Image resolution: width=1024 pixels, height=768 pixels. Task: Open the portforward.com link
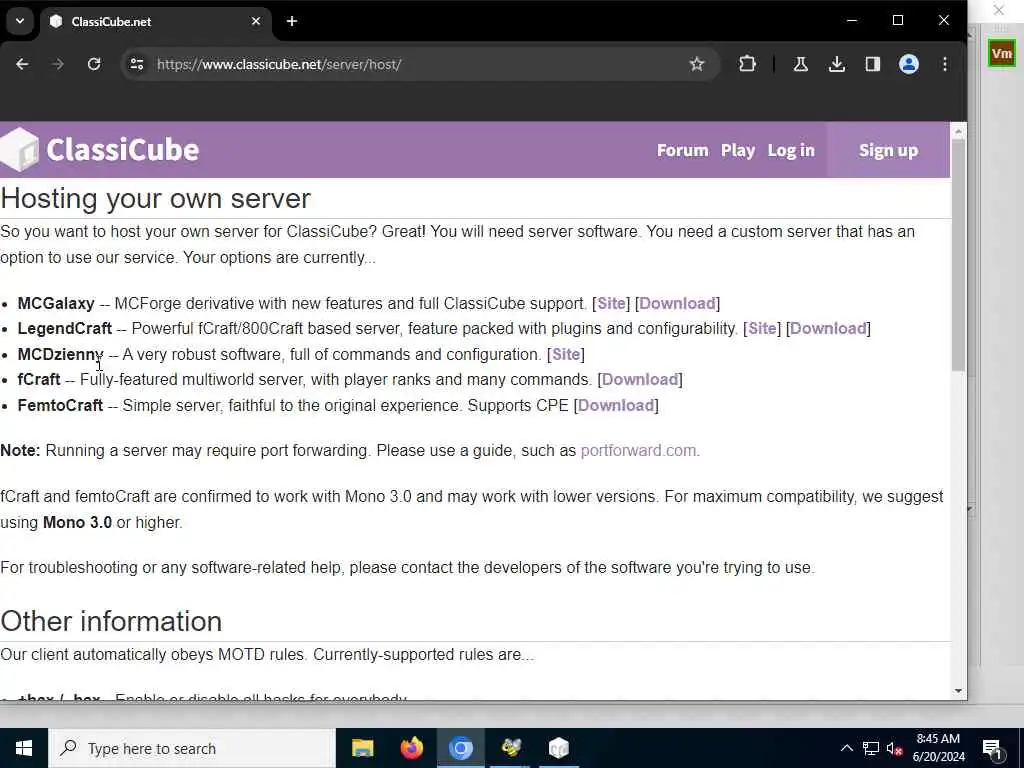click(638, 451)
